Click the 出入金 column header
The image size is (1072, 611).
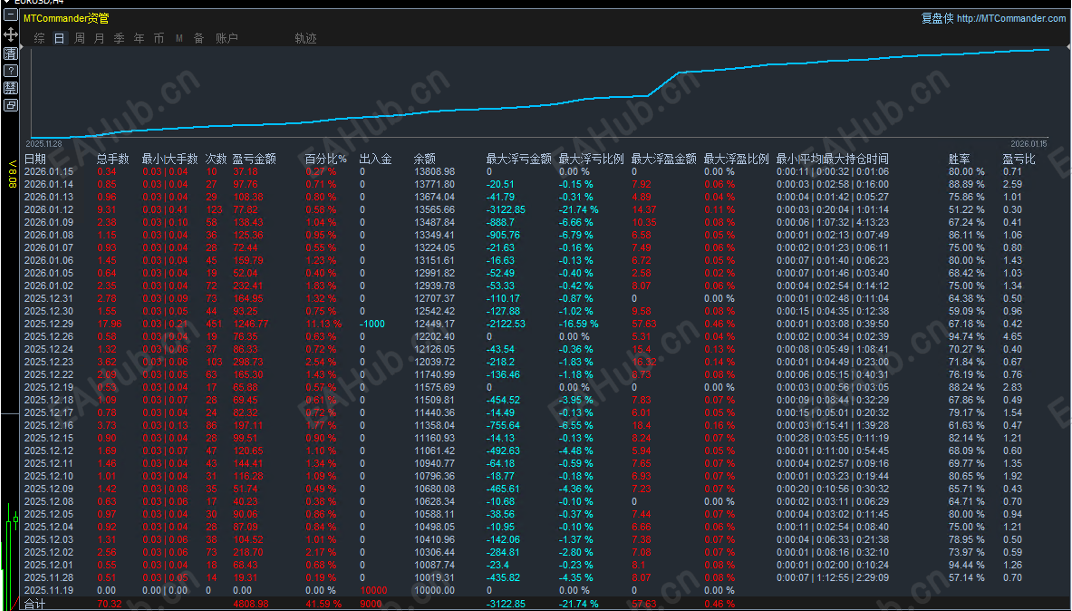(x=375, y=159)
